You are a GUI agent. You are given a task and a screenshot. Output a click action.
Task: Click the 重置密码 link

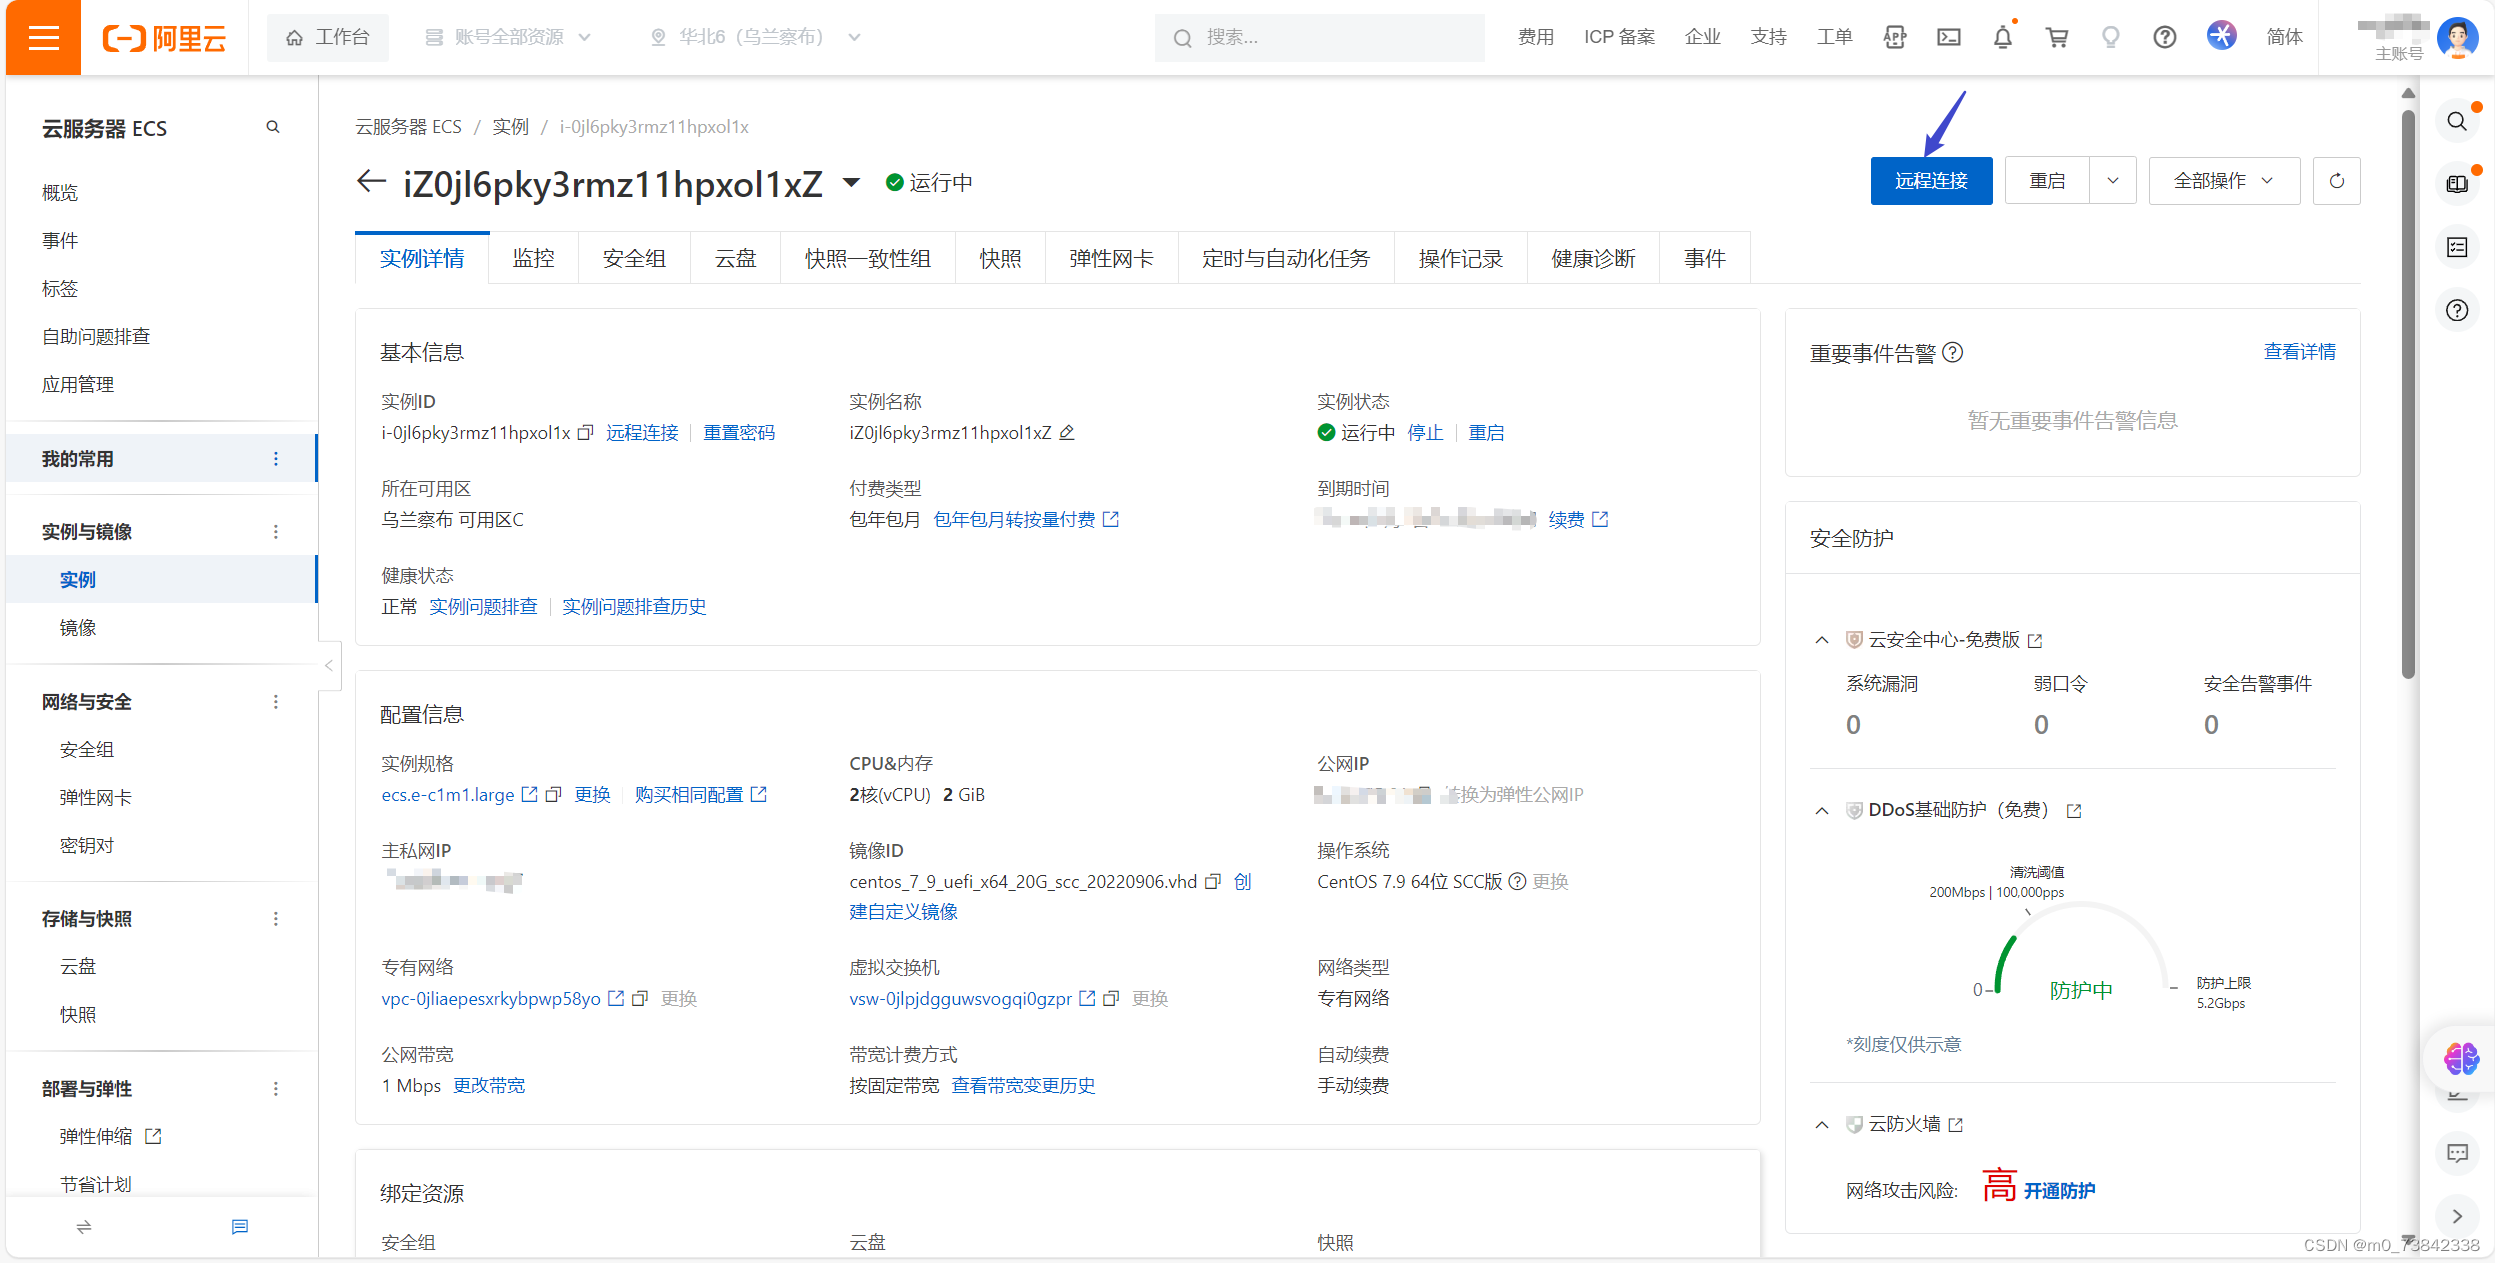point(739,433)
